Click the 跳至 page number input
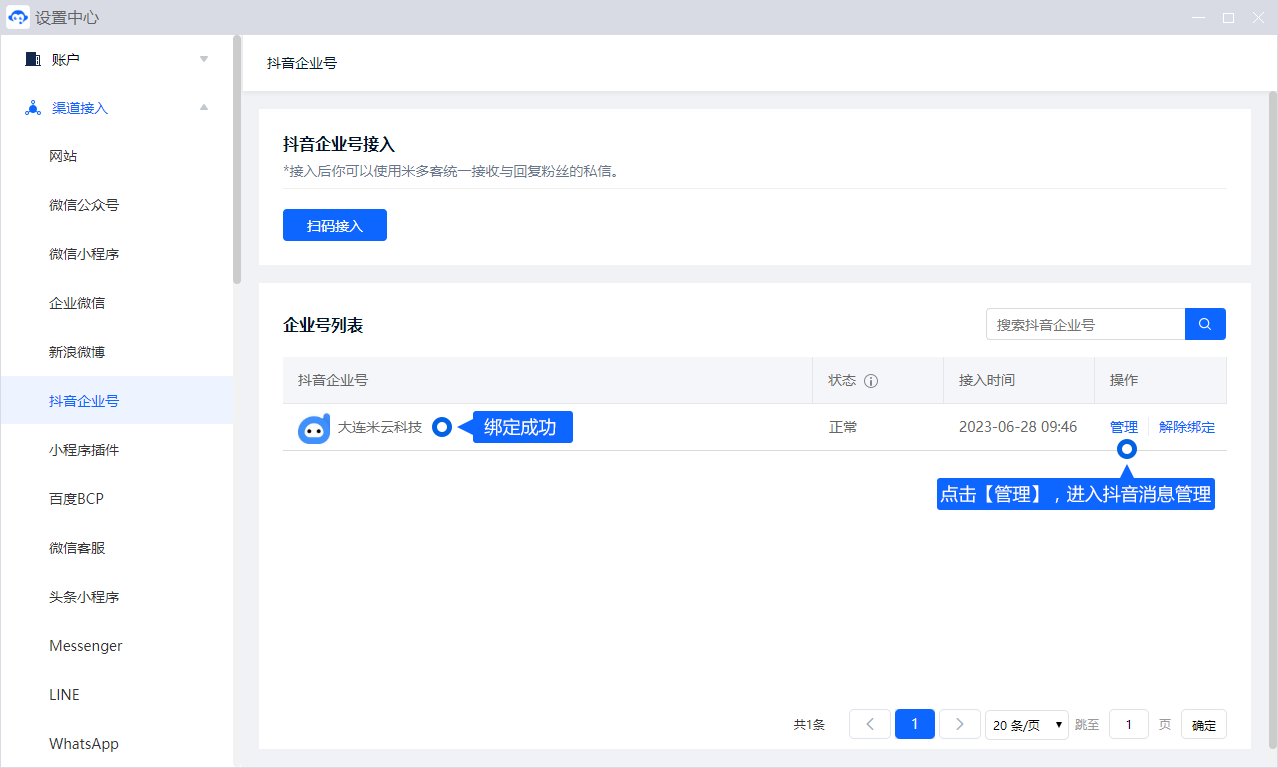 click(x=1129, y=724)
